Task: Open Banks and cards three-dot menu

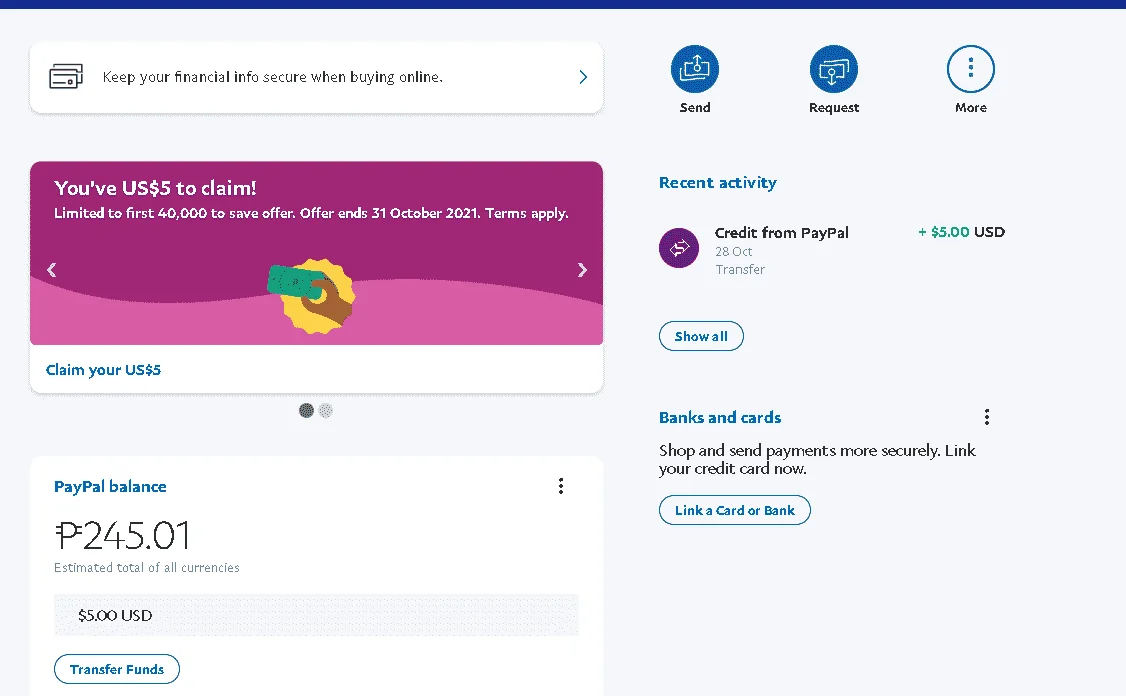Action: [x=987, y=417]
